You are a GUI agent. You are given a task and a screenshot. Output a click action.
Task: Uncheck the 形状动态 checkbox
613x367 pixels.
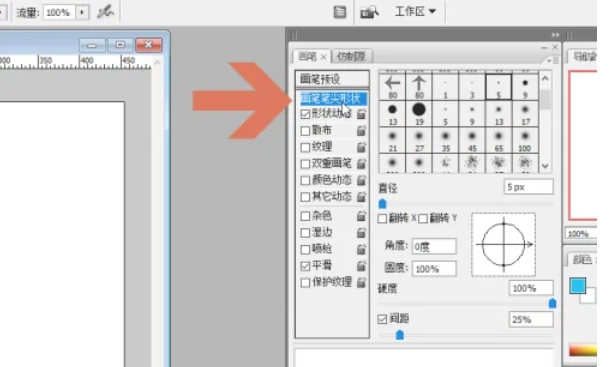pos(305,114)
